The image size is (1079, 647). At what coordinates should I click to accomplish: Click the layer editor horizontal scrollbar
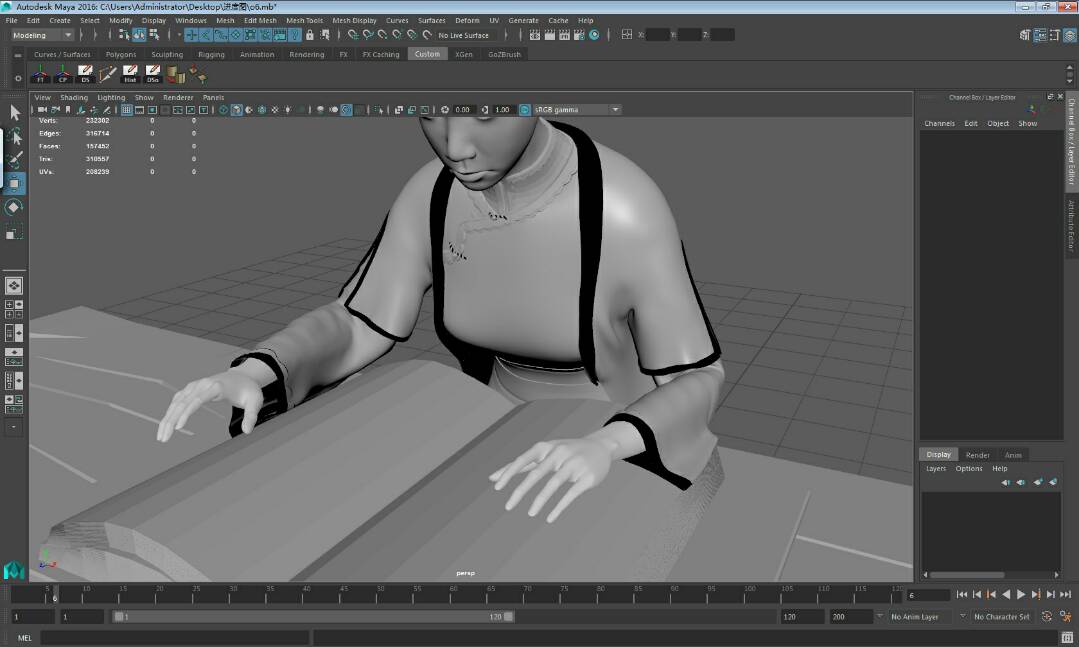967,575
